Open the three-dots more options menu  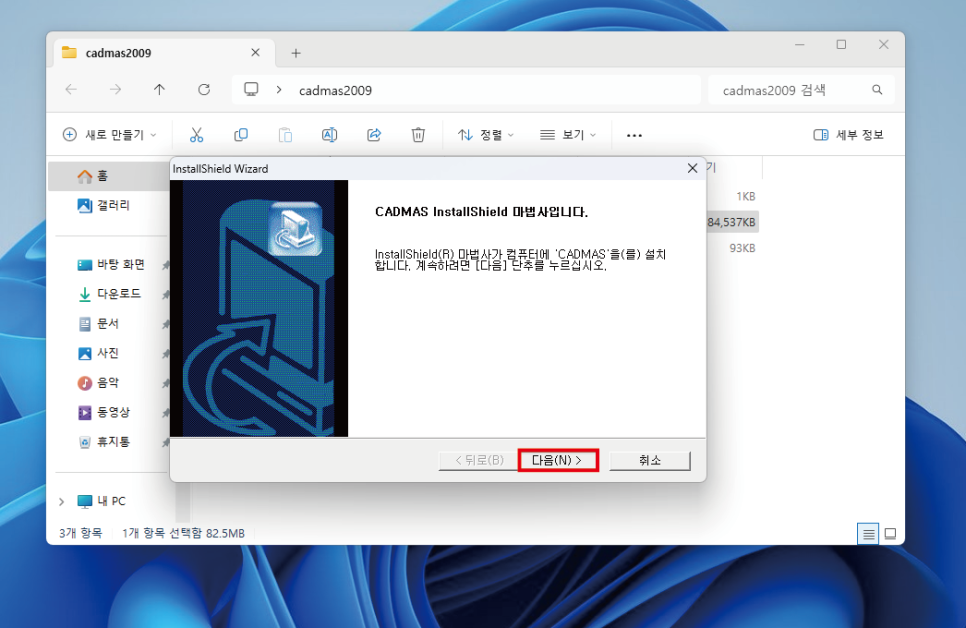tap(634, 135)
